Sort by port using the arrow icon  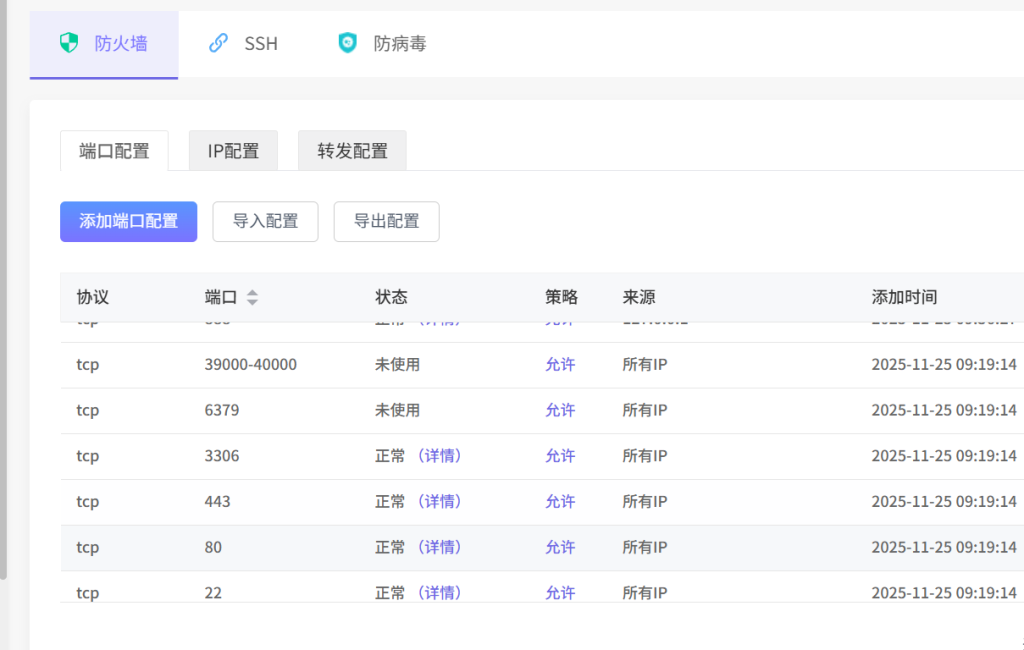click(252, 297)
